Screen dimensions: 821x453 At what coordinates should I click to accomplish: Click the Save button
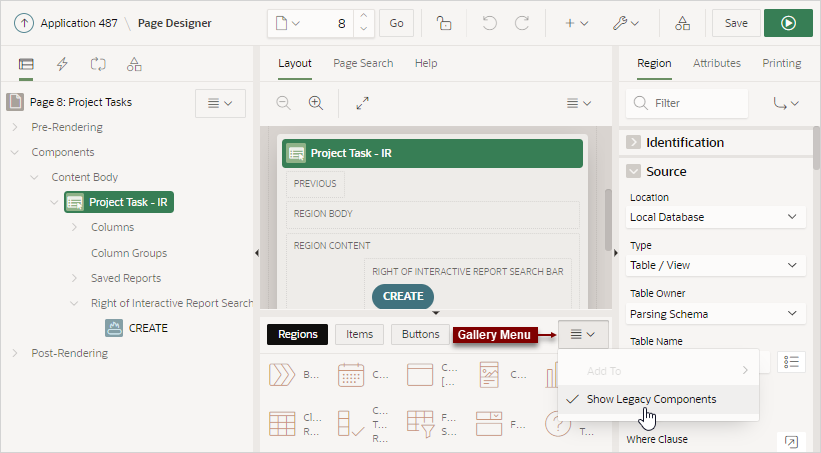[x=736, y=23]
